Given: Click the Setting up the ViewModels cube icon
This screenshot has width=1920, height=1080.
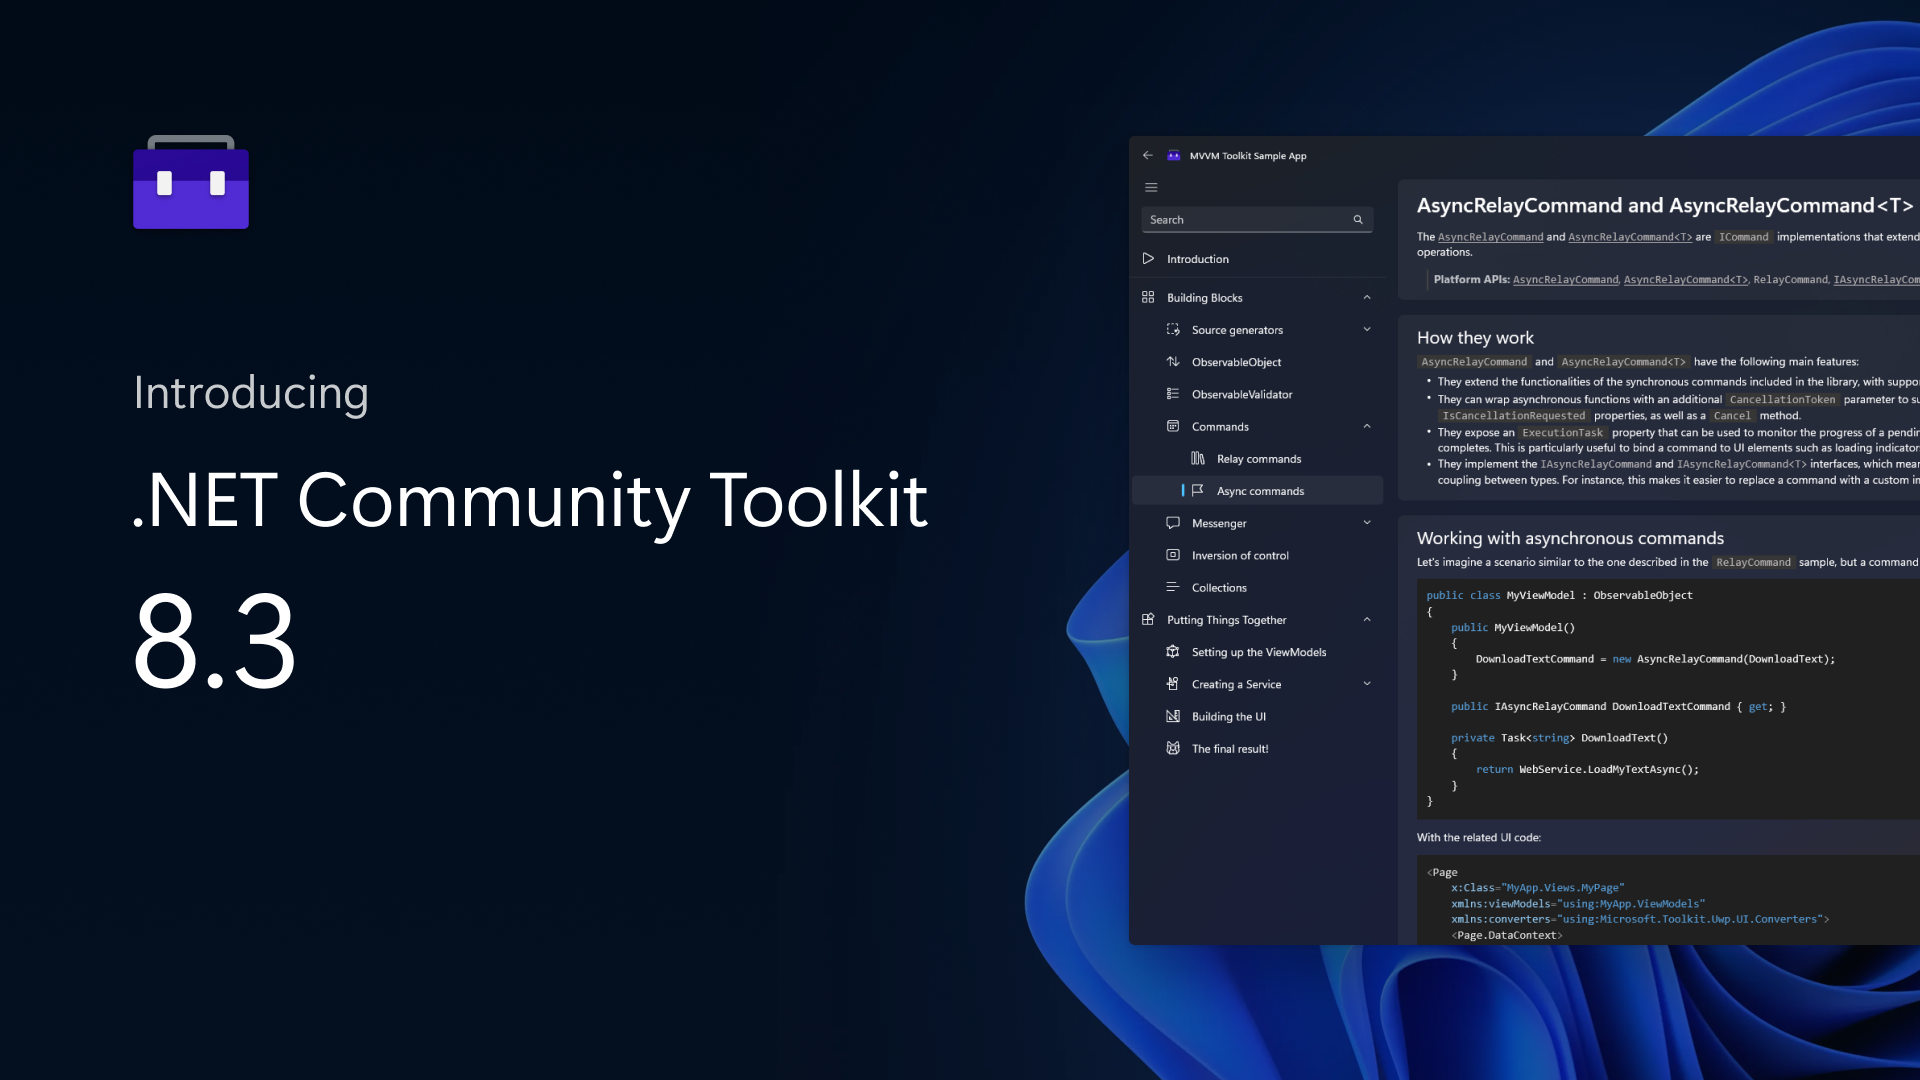Looking at the screenshot, I should point(1173,651).
